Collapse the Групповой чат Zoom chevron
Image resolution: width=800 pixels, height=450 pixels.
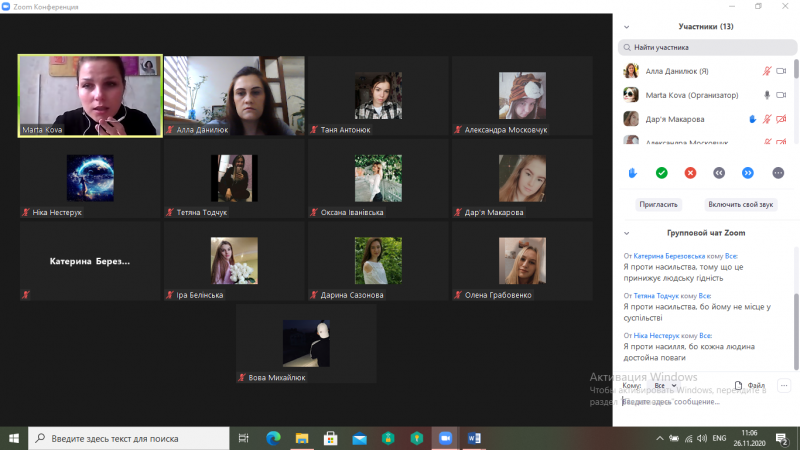[627, 233]
